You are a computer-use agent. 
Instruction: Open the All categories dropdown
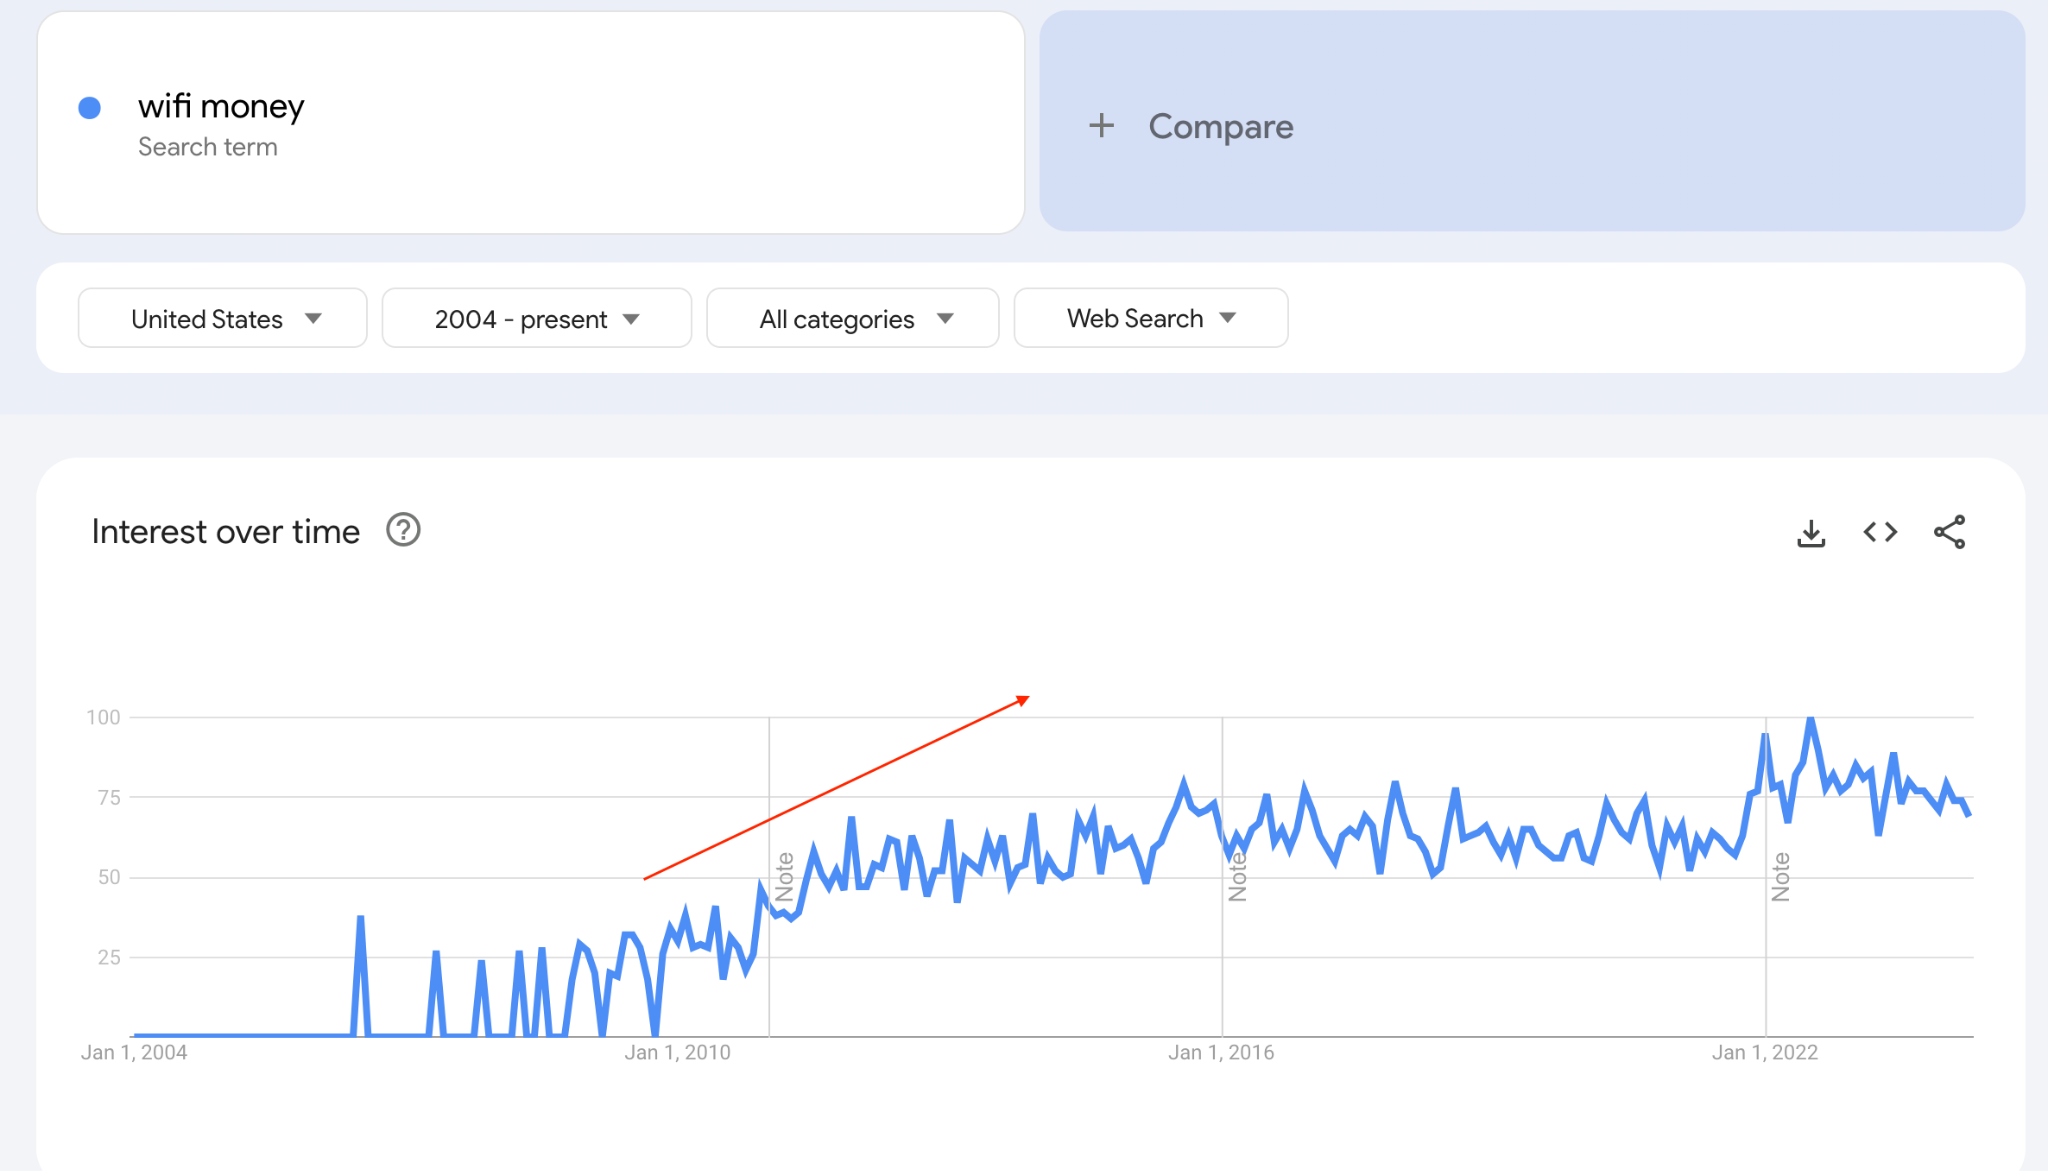tap(852, 319)
